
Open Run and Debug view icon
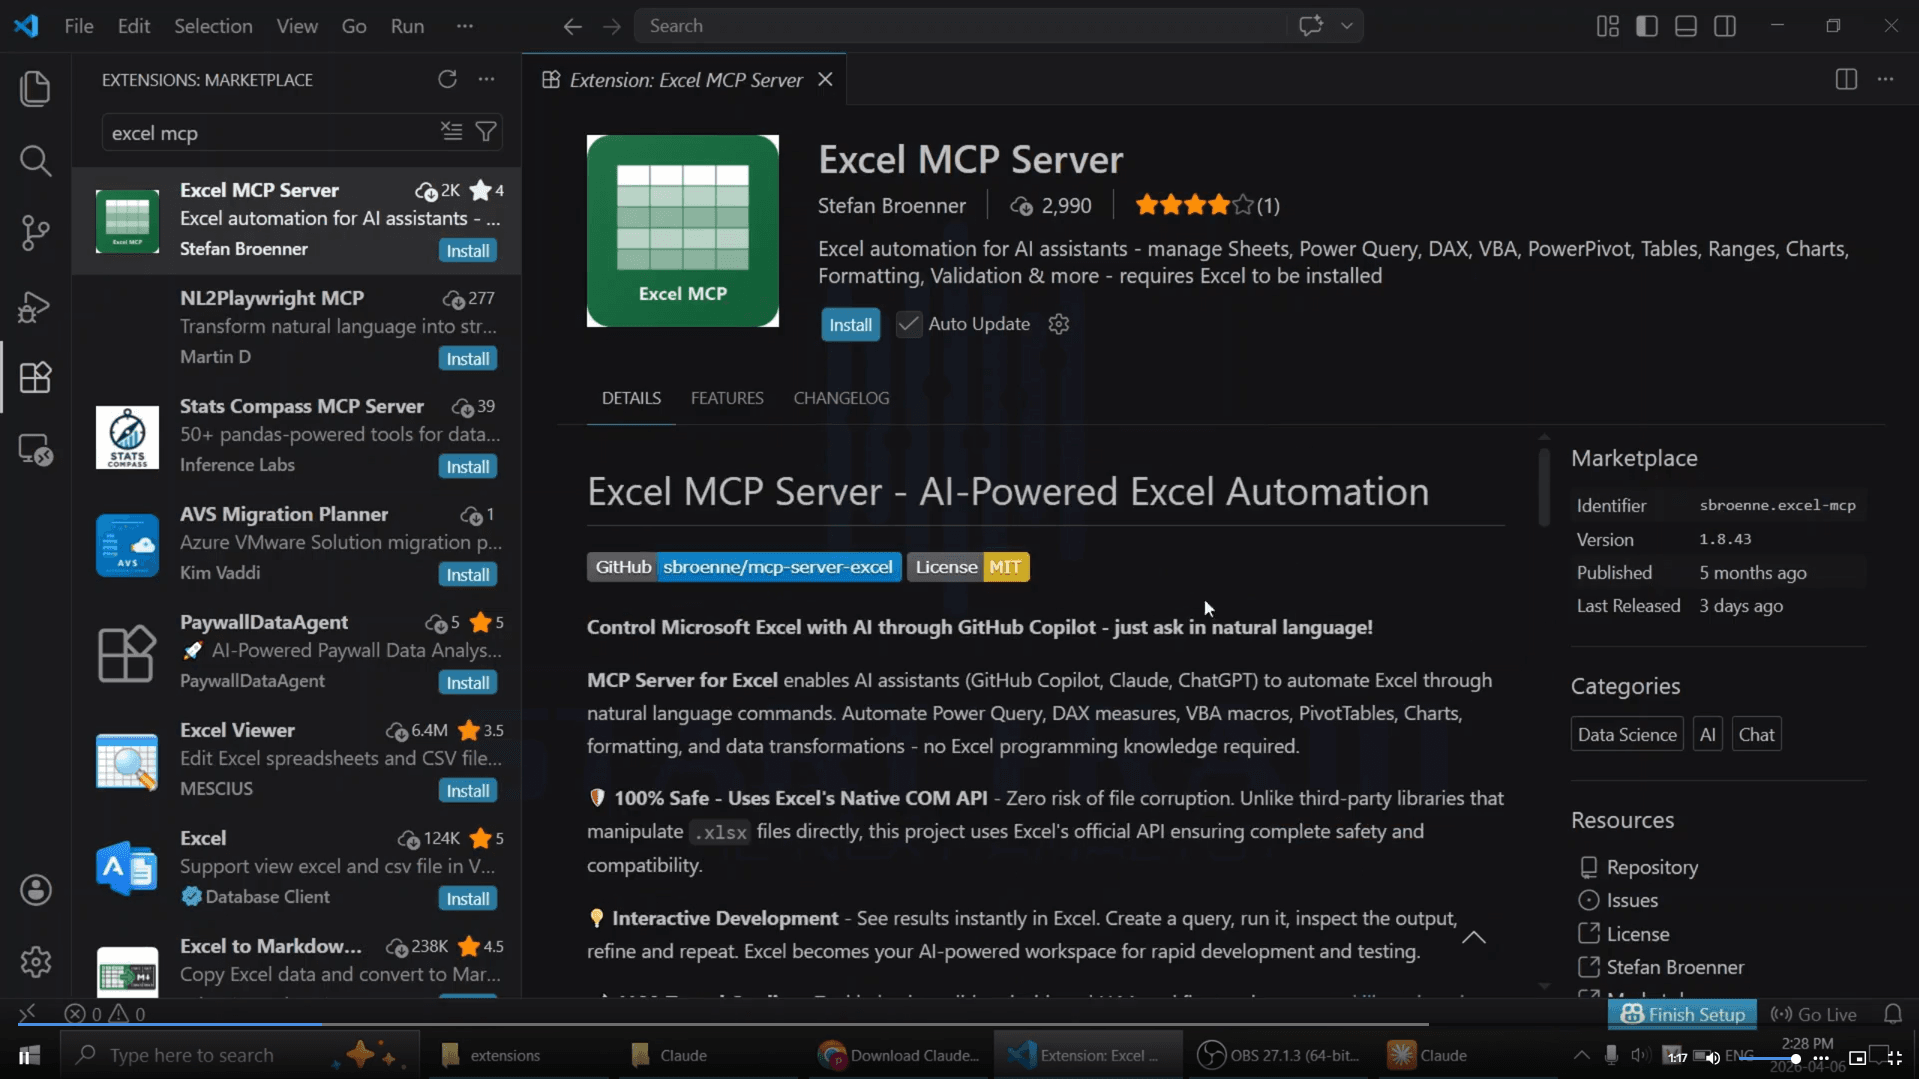35,306
